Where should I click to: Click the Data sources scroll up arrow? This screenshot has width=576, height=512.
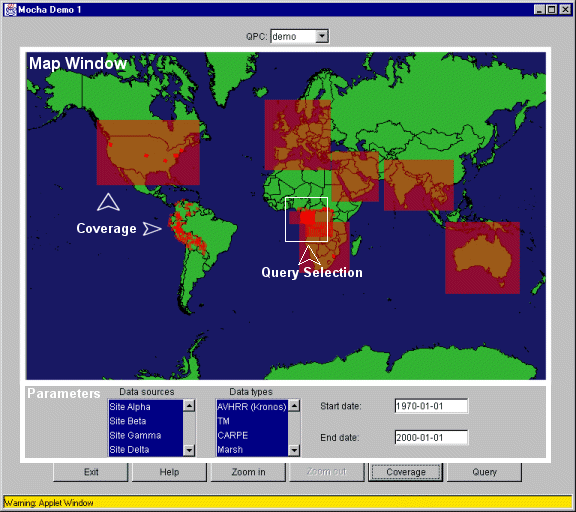[189, 406]
